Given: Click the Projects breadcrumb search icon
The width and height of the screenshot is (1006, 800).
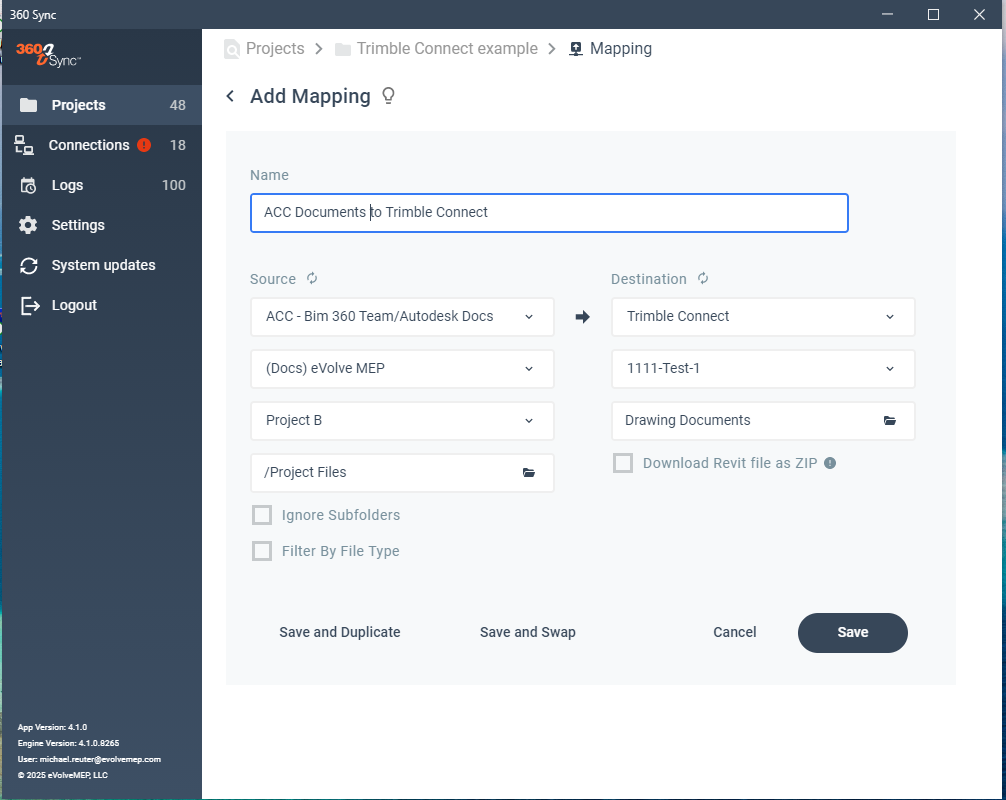Looking at the screenshot, I should tap(232, 49).
